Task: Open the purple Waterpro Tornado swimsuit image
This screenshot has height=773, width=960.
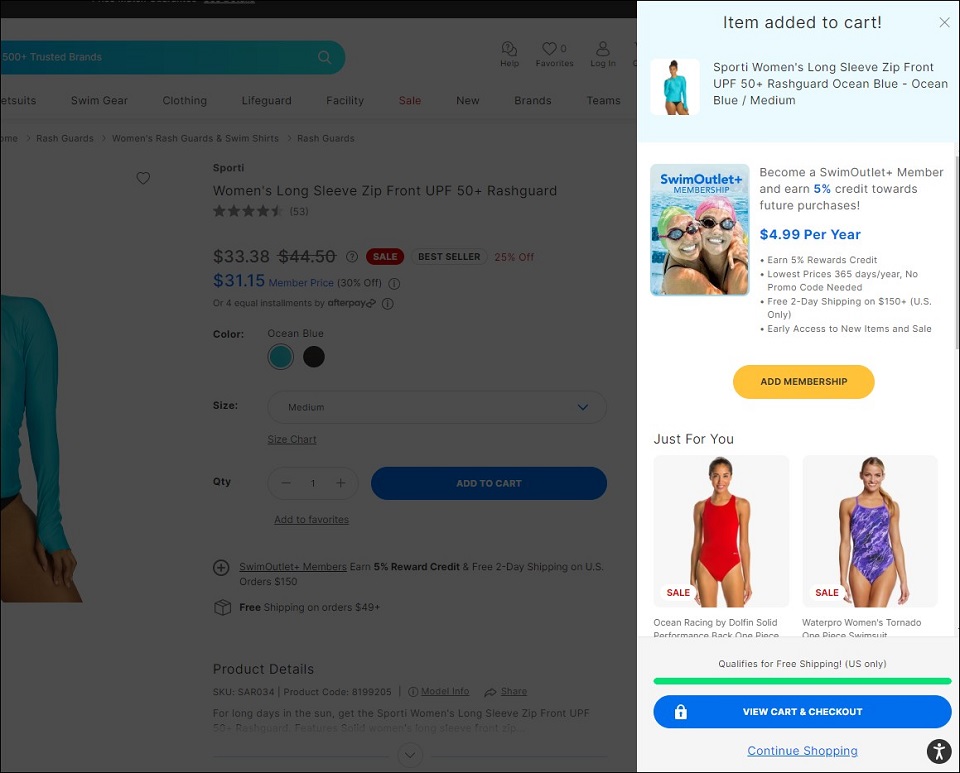Action: tap(870, 531)
